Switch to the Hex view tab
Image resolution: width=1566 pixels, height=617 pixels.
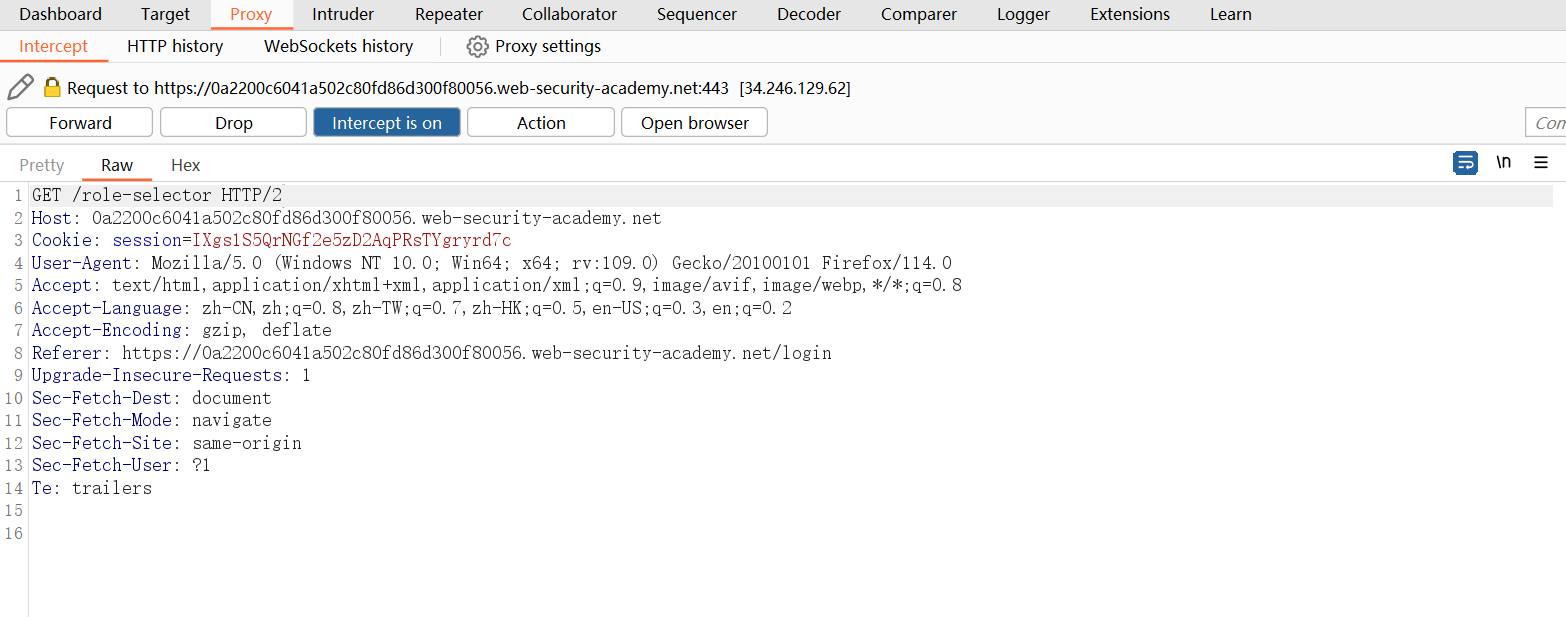[x=185, y=165]
